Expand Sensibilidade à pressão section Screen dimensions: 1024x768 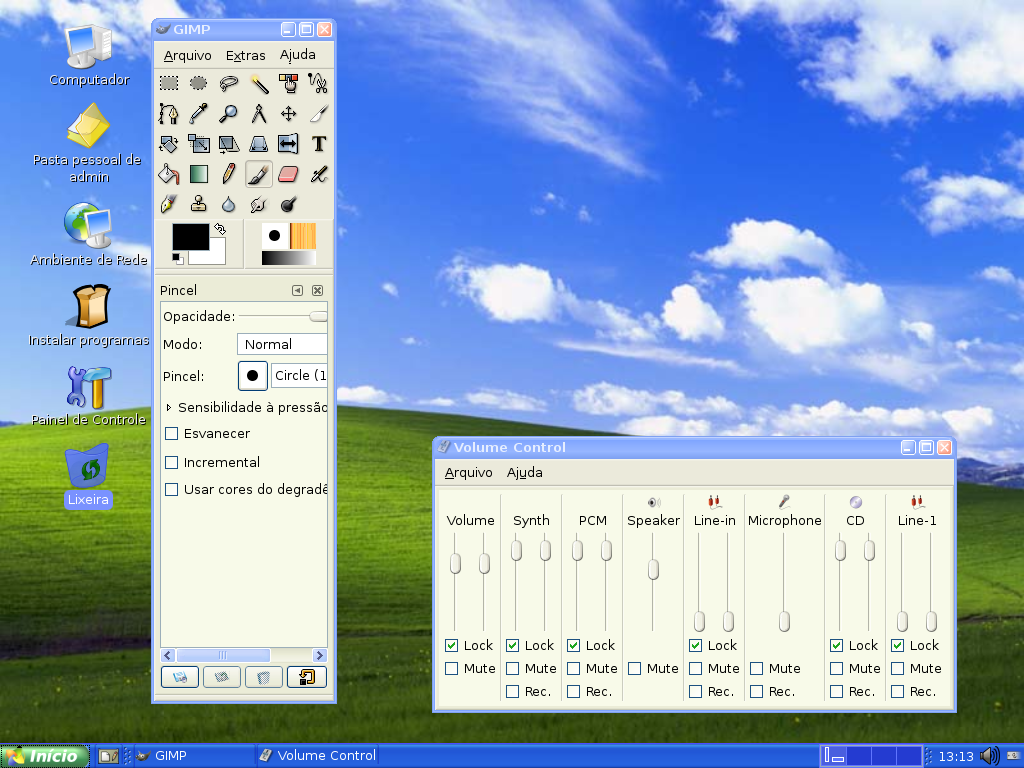168,408
